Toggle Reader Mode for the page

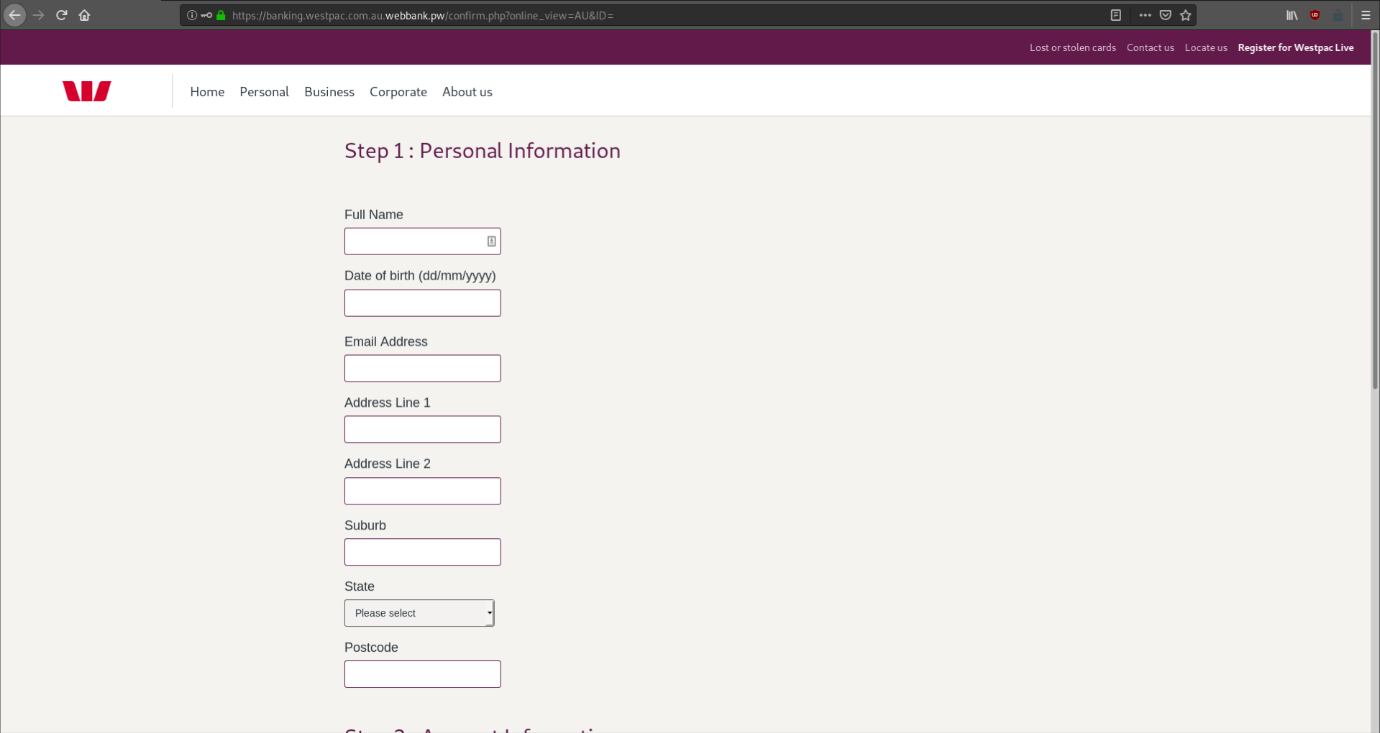1117,15
